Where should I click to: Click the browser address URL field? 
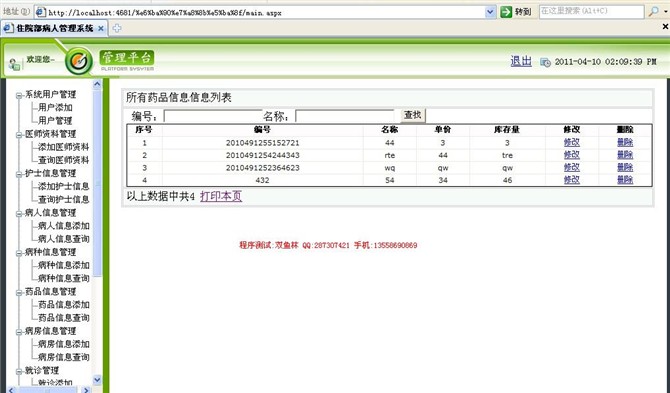coord(265,12)
